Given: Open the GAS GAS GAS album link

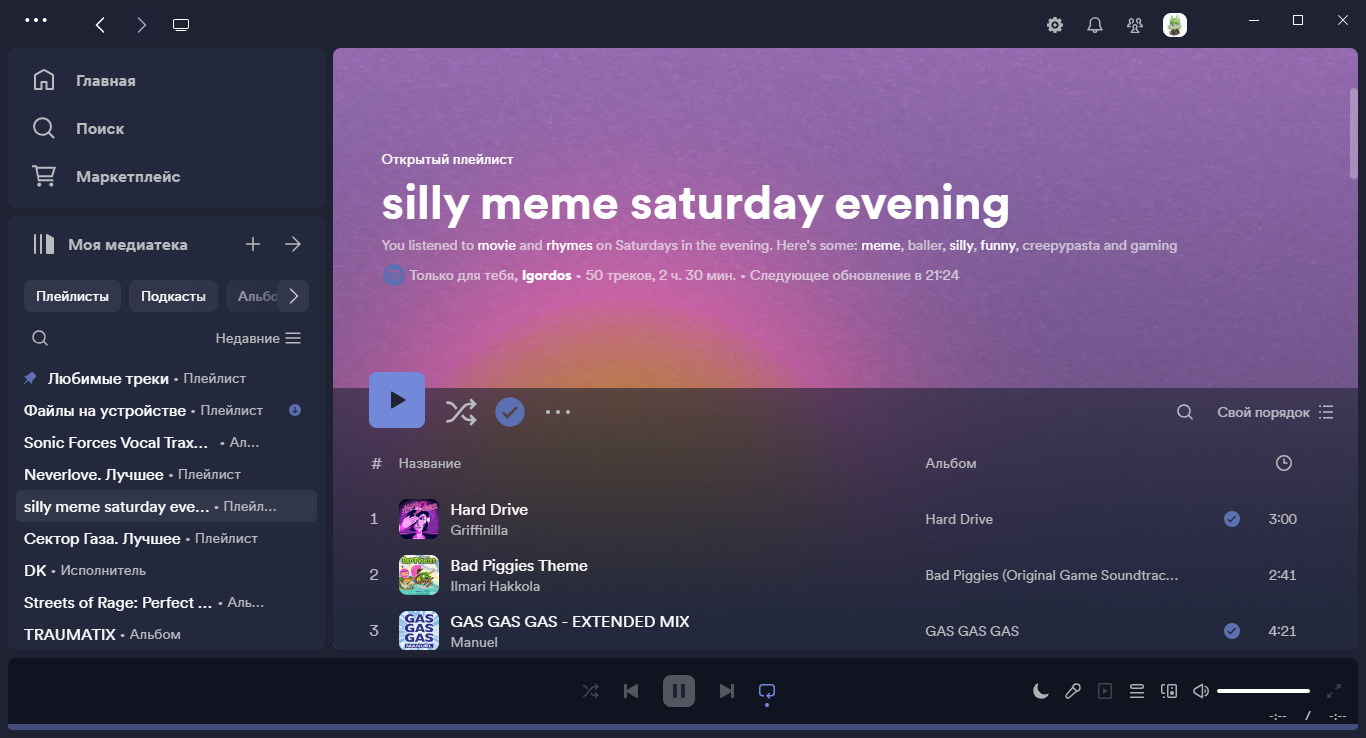Looking at the screenshot, I should point(972,631).
